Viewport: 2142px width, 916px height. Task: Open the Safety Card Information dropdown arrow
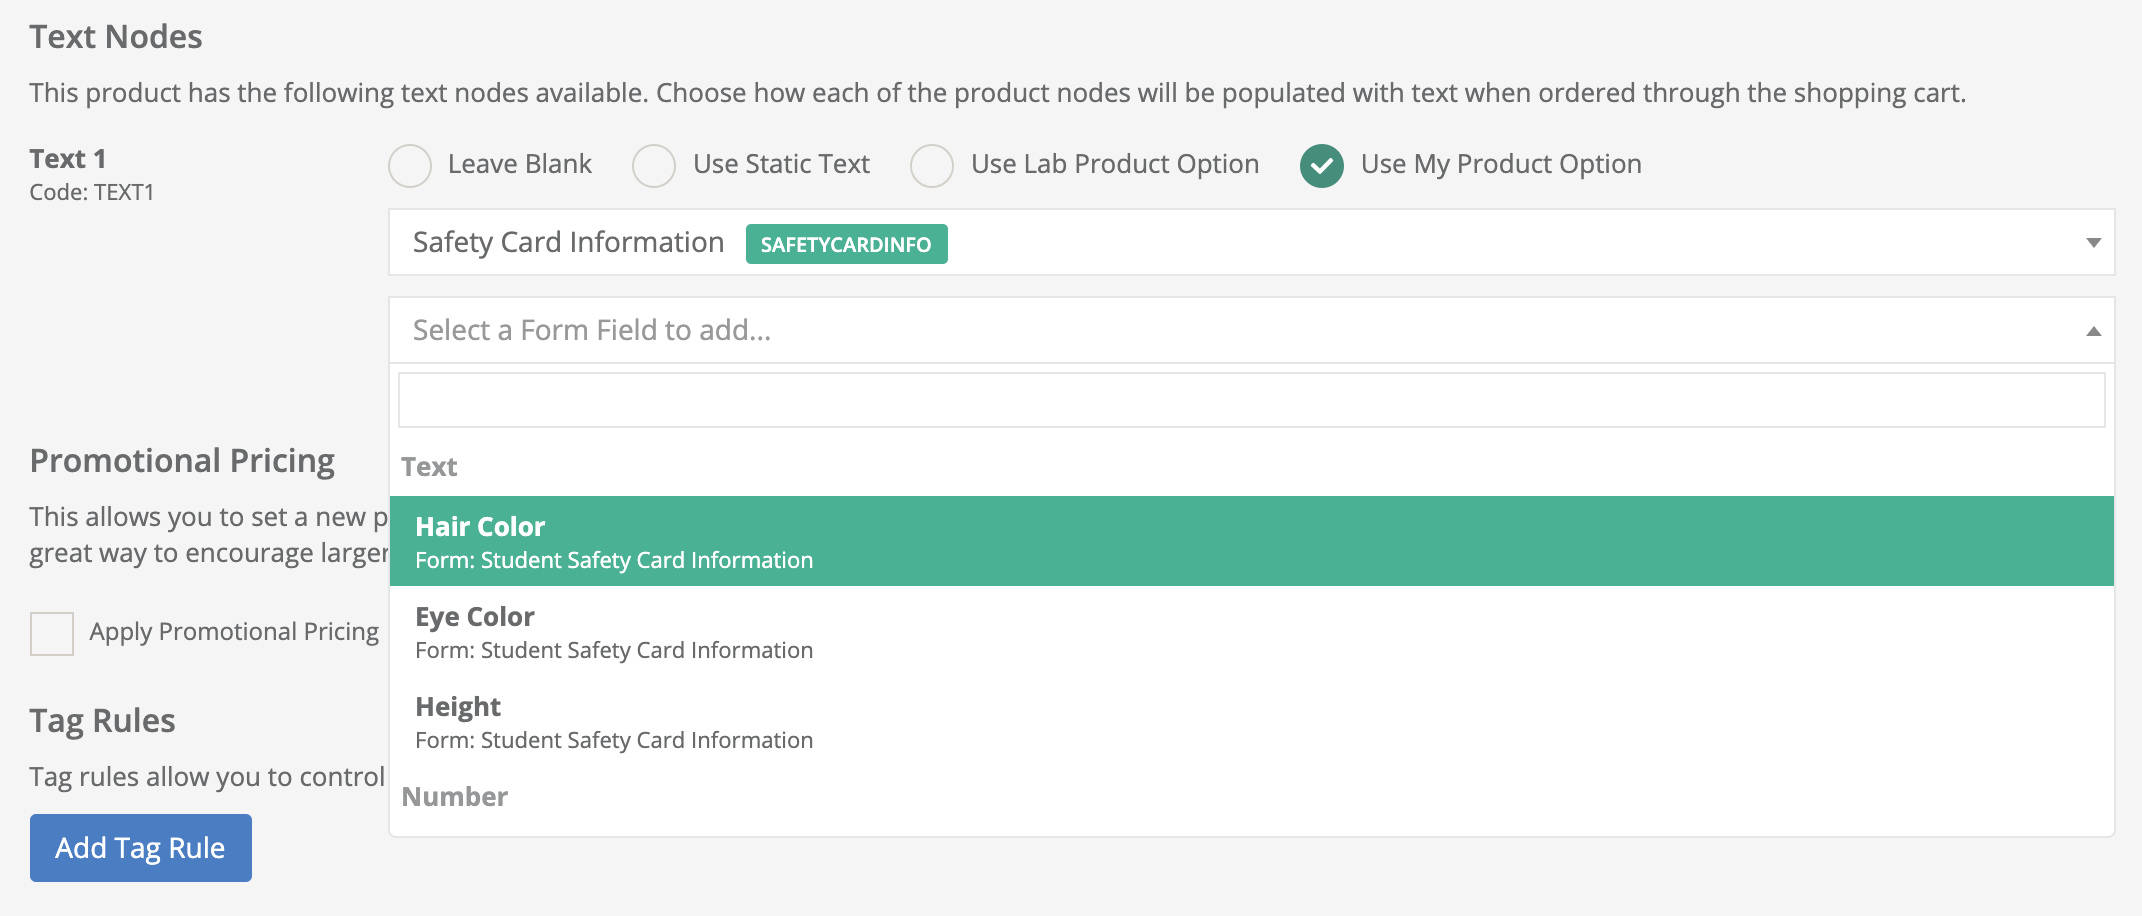(2093, 243)
